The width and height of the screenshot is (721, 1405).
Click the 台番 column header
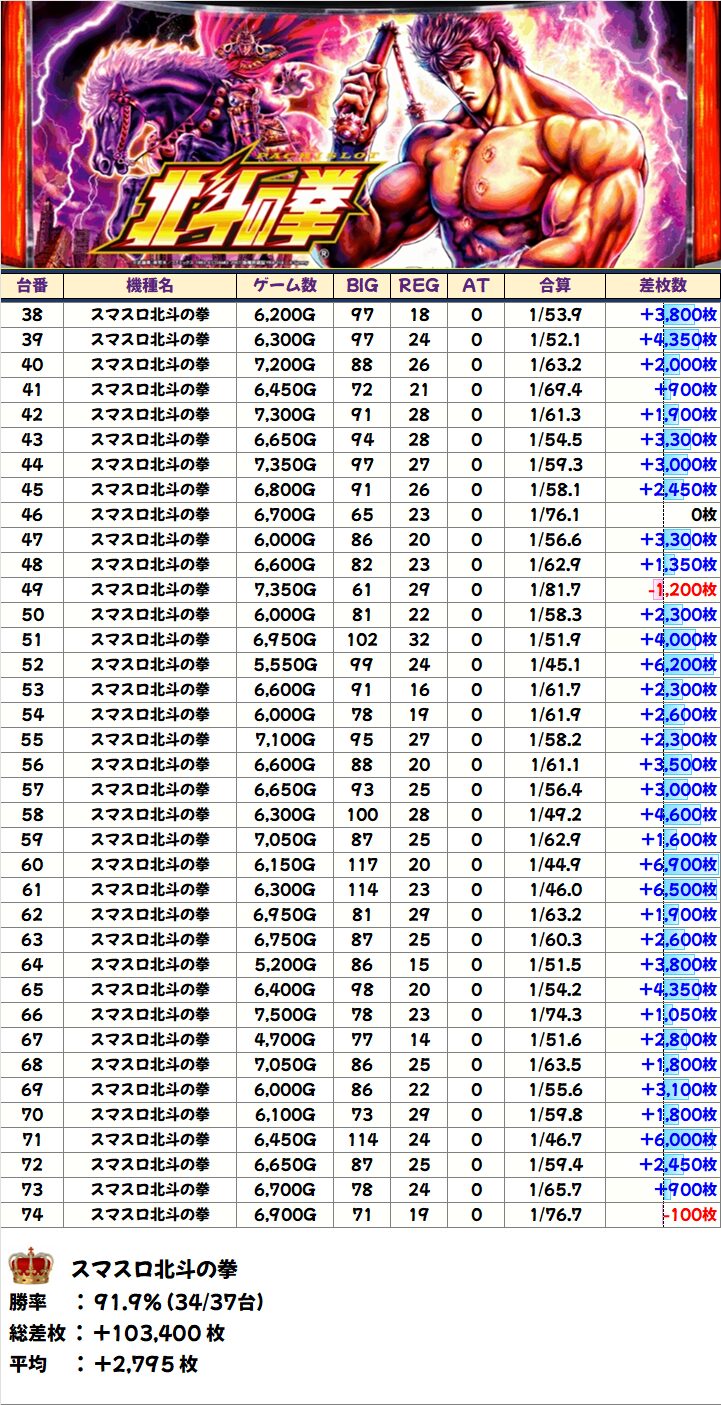click(32, 285)
